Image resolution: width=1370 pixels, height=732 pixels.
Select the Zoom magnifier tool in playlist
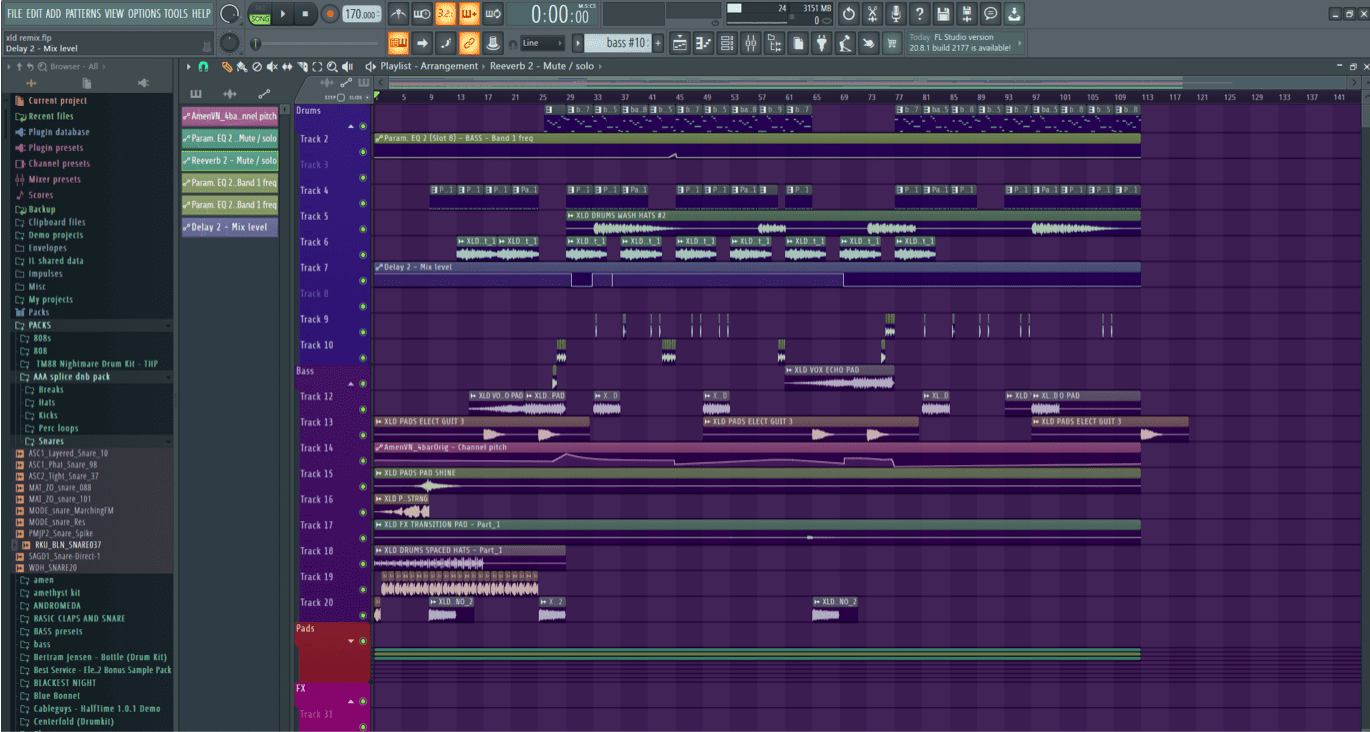pos(333,67)
